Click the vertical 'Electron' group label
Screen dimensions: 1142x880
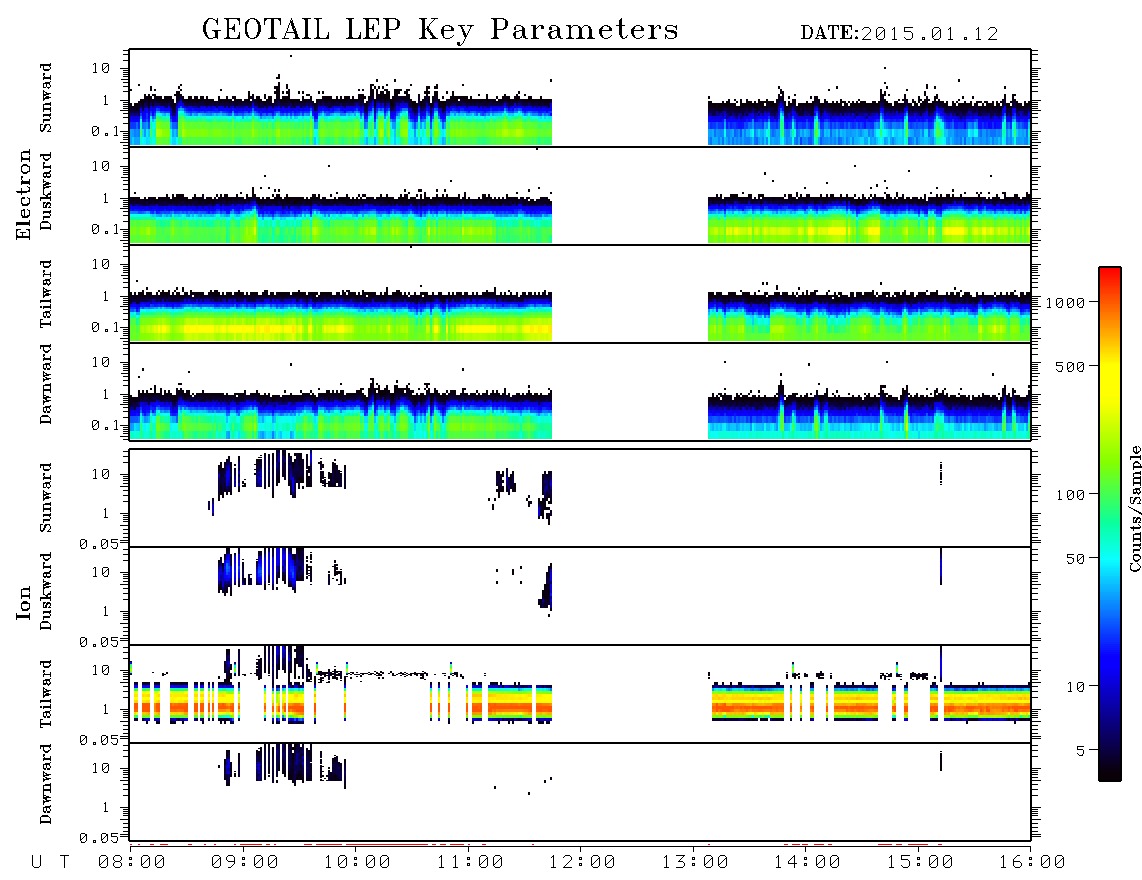point(23,195)
